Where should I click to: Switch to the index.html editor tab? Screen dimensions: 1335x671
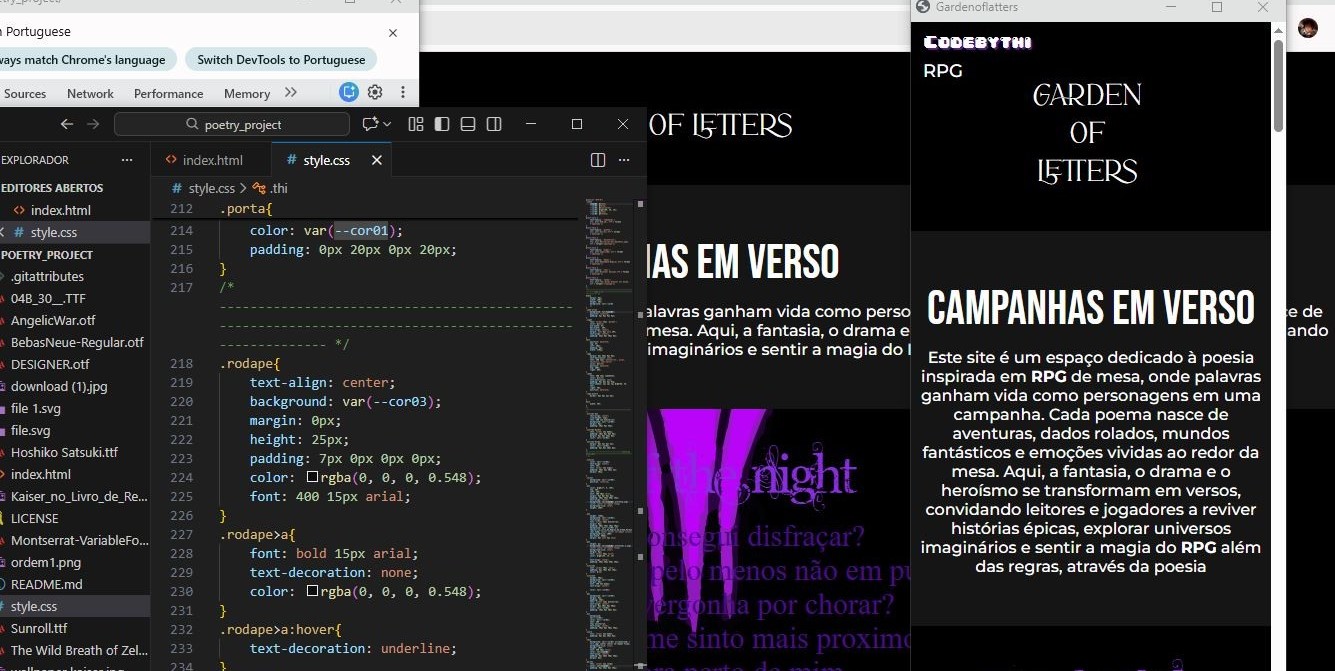click(210, 159)
